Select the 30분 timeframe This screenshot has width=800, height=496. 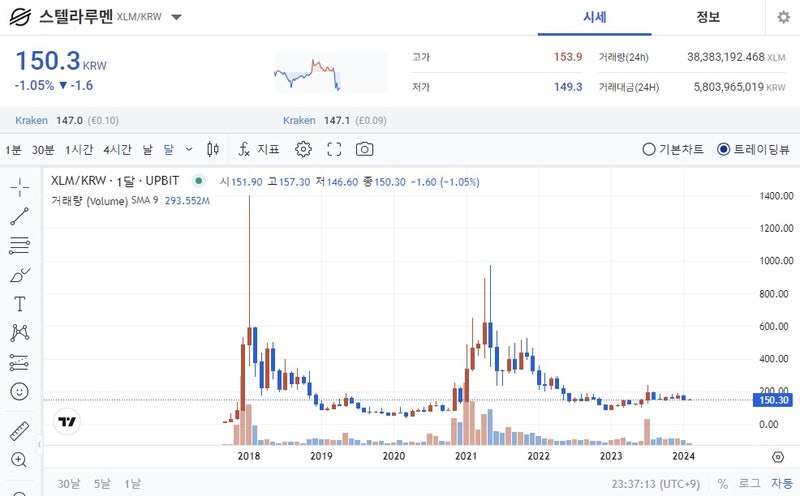(x=43, y=150)
